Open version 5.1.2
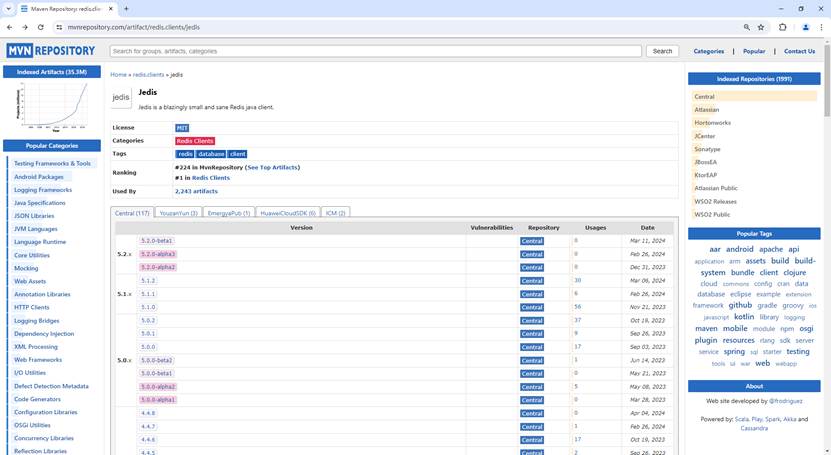This screenshot has height=455, width=831. click(148, 281)
